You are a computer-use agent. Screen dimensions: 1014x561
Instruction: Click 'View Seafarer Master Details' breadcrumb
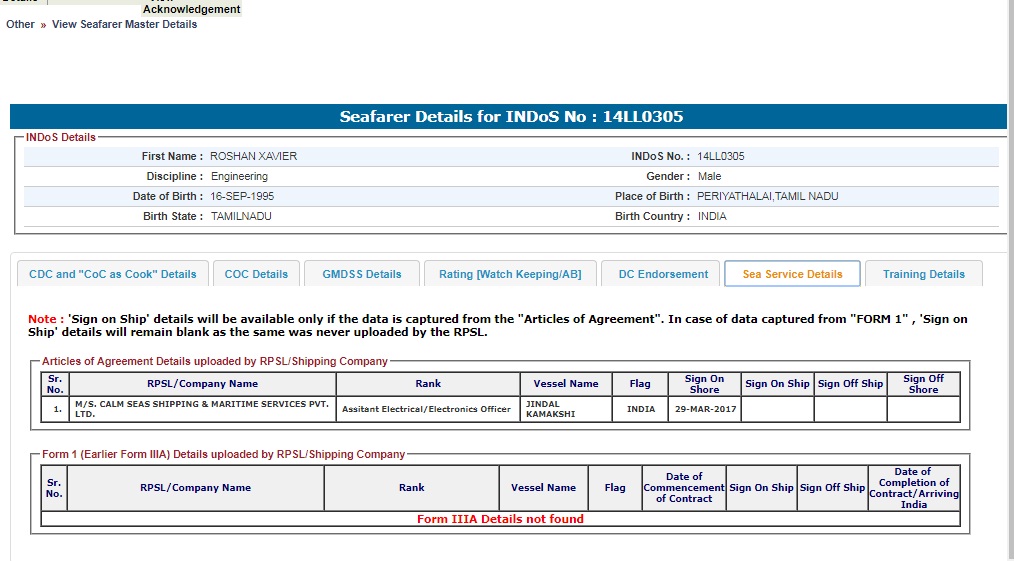click(124, 24)
